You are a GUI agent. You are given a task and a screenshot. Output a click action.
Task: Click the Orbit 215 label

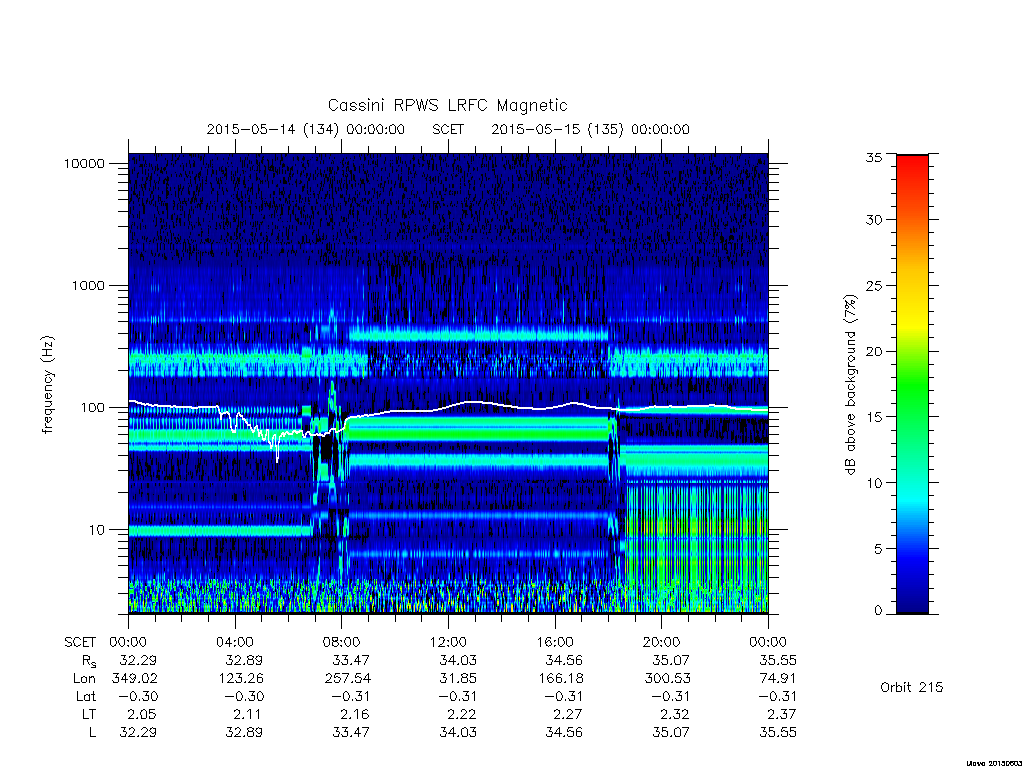point(911,688)
